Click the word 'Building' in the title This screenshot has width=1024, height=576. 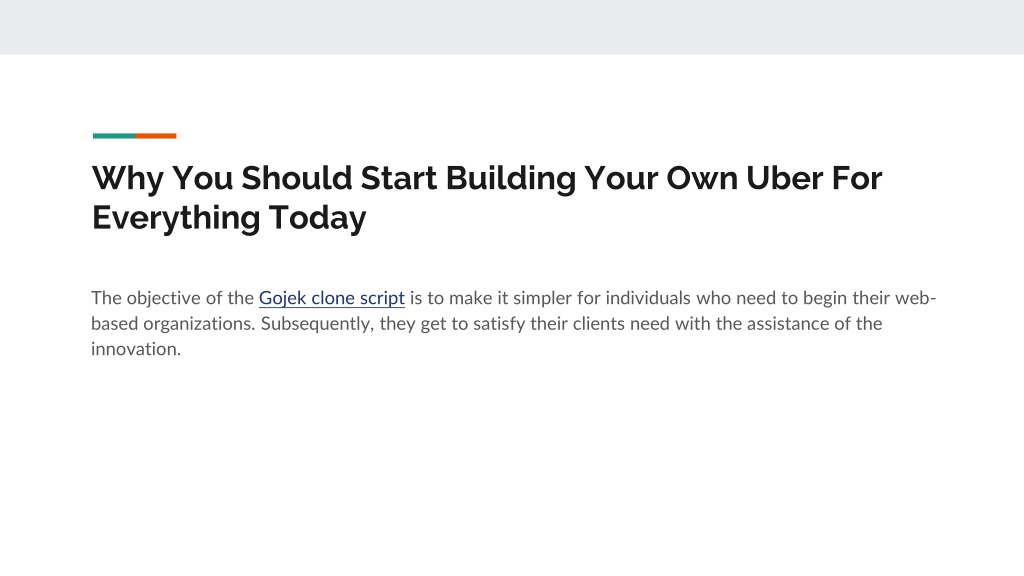(x=511, y=179)
